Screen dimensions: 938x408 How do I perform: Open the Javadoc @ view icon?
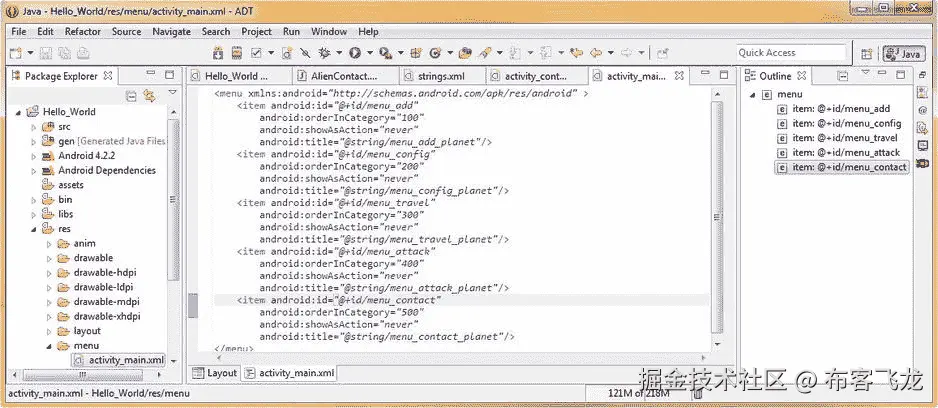922,110
